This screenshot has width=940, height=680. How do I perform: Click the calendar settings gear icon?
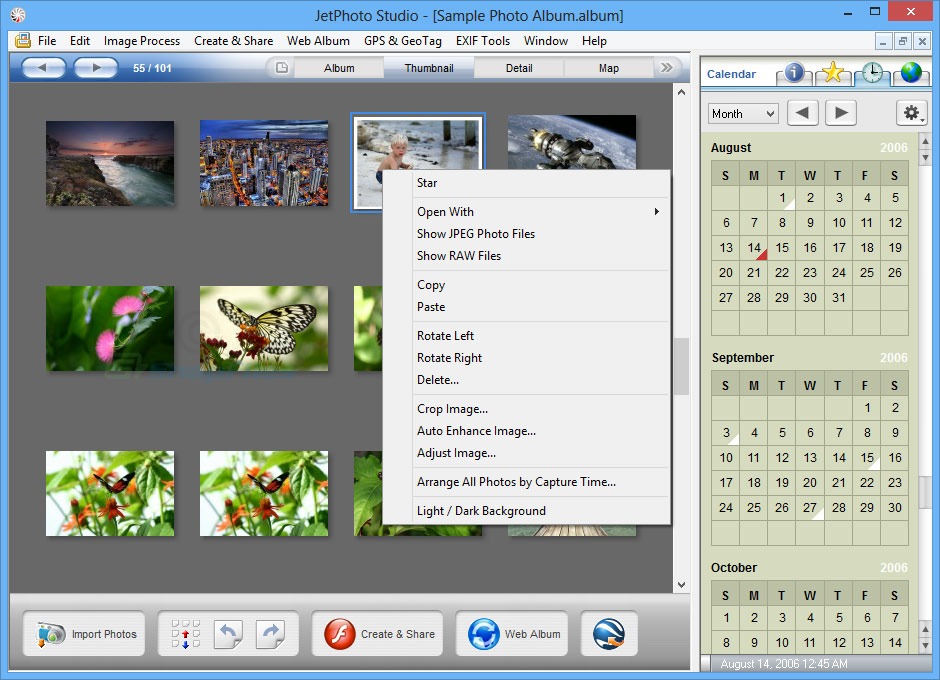(911, 113)
